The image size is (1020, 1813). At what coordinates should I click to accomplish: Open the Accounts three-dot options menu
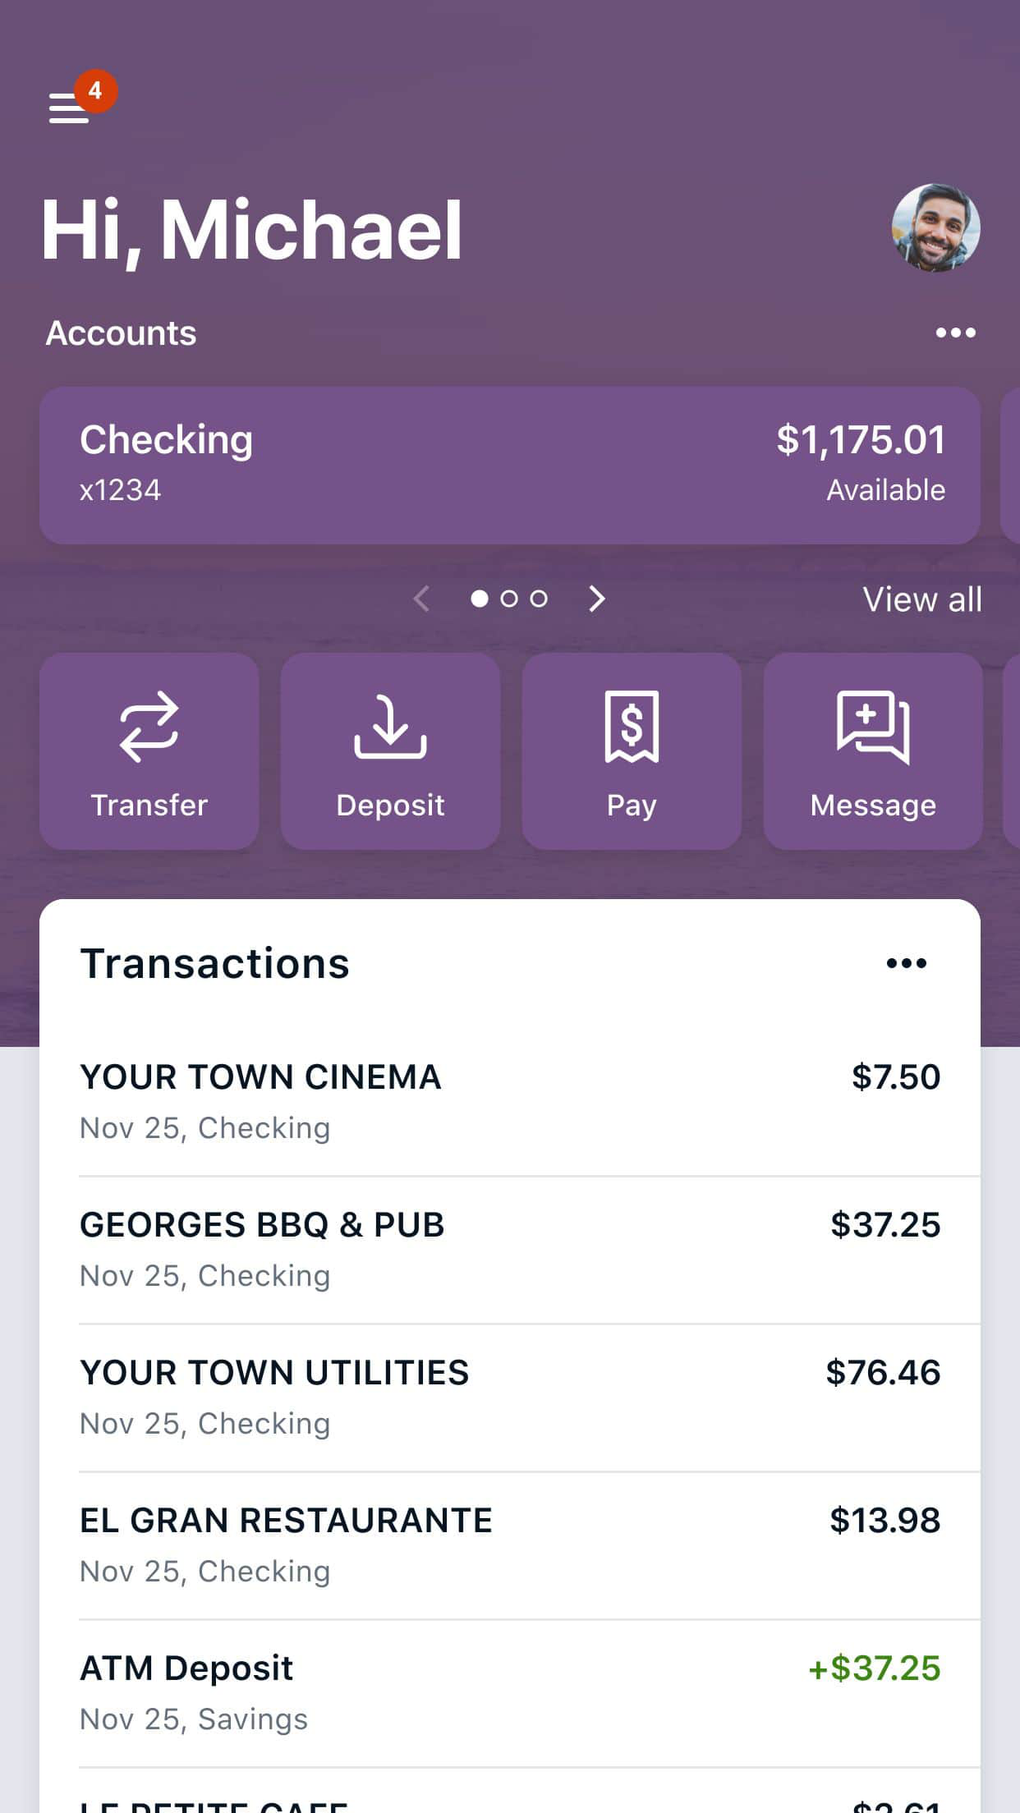(x=955, y=333)
